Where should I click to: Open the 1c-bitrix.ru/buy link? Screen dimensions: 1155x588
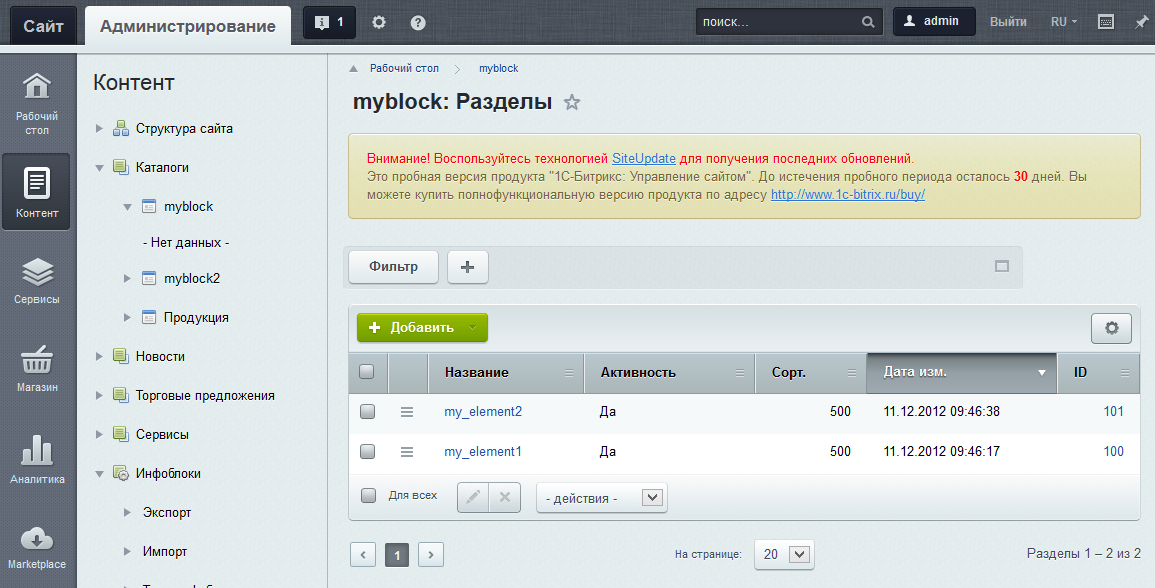(848, 195)
